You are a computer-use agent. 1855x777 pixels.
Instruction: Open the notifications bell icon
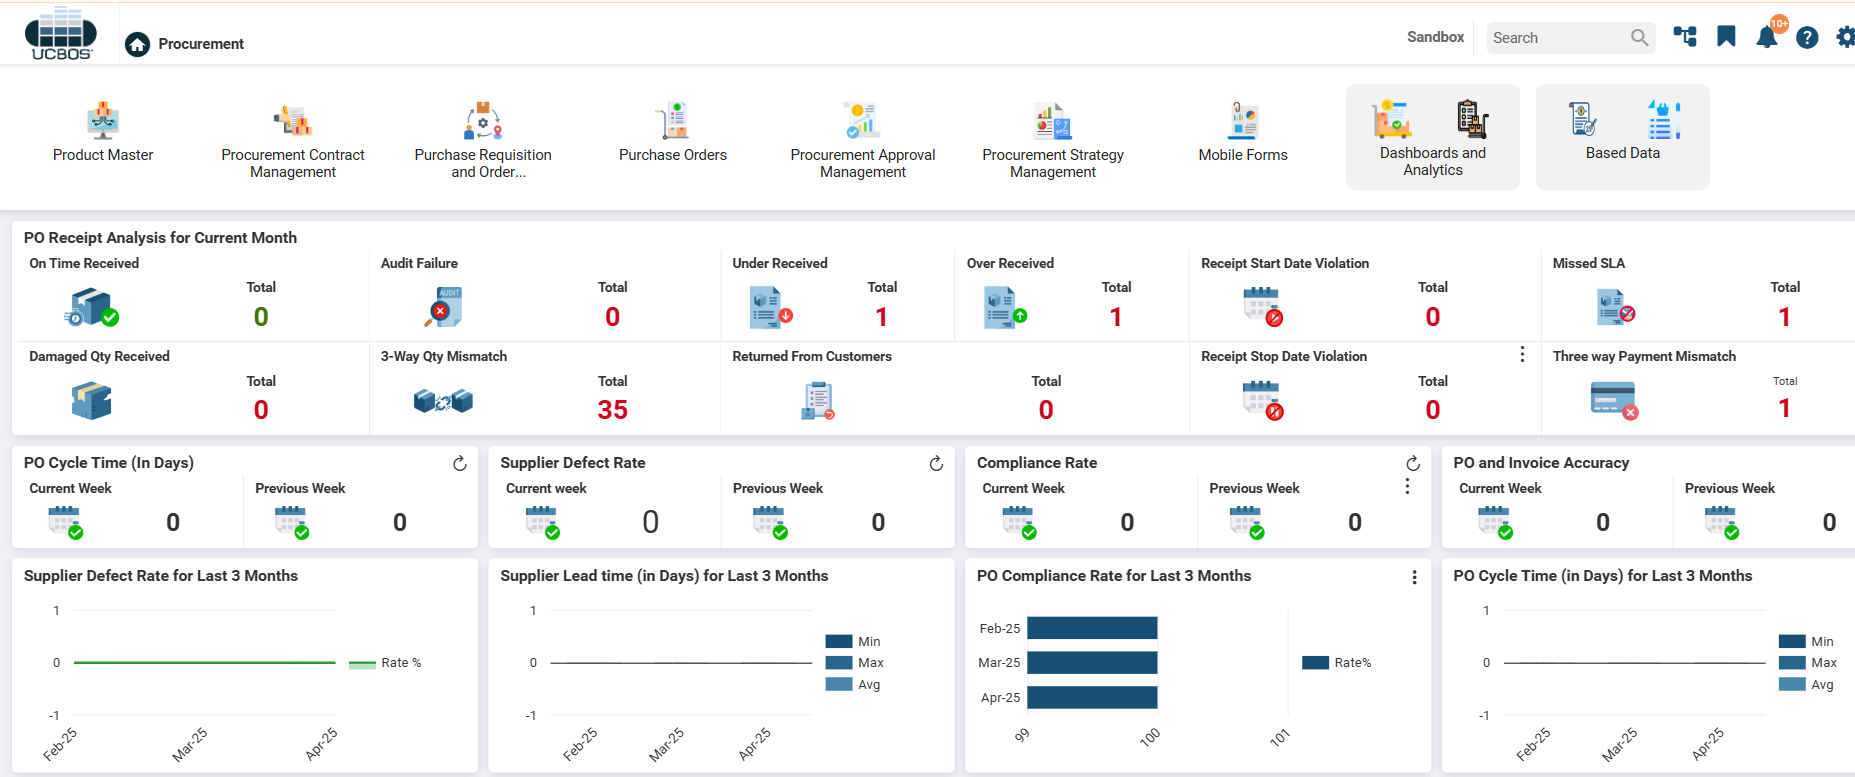coord(1767,38)
